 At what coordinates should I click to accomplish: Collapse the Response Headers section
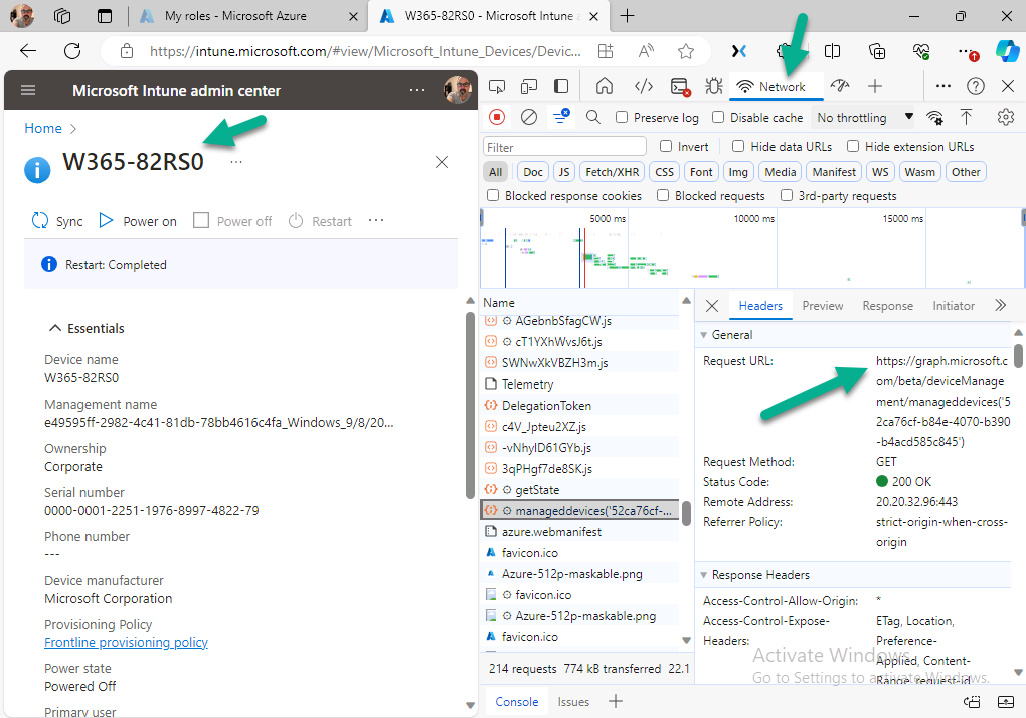pyautogui.click(x=703, y=575)
